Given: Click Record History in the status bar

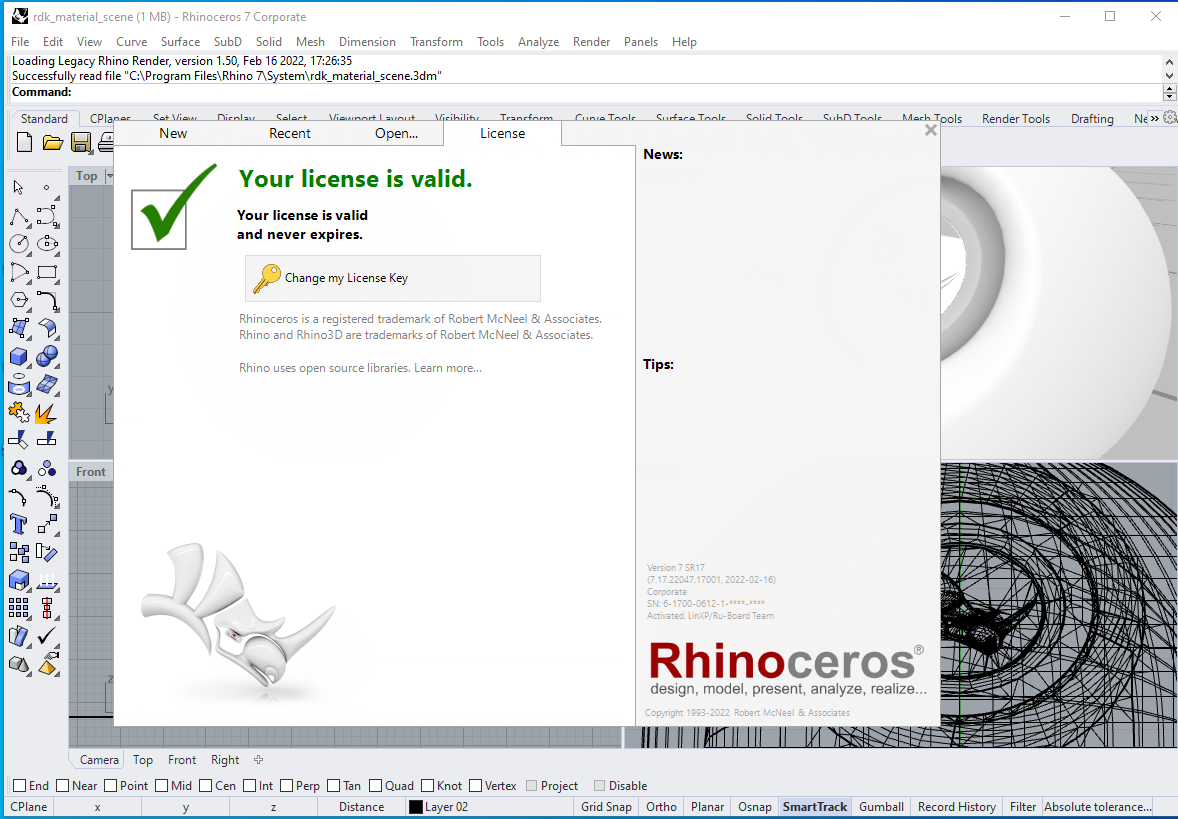Looking at the screenshot, I should pyautogui.click(x=956, y=807).
